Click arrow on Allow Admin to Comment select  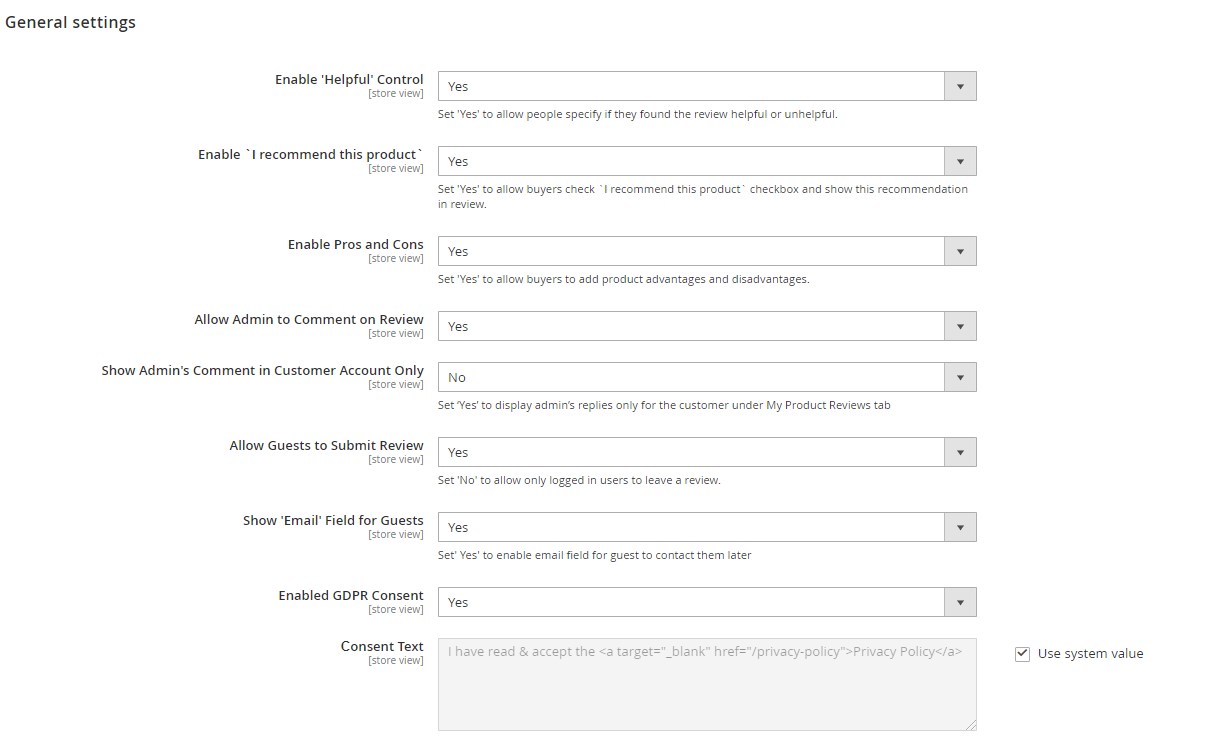click(x=960, y=327)
